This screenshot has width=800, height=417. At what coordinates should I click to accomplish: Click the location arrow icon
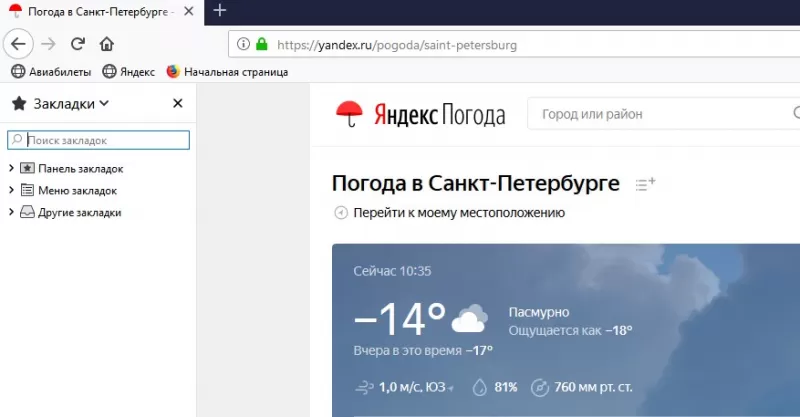coord(341,212)
